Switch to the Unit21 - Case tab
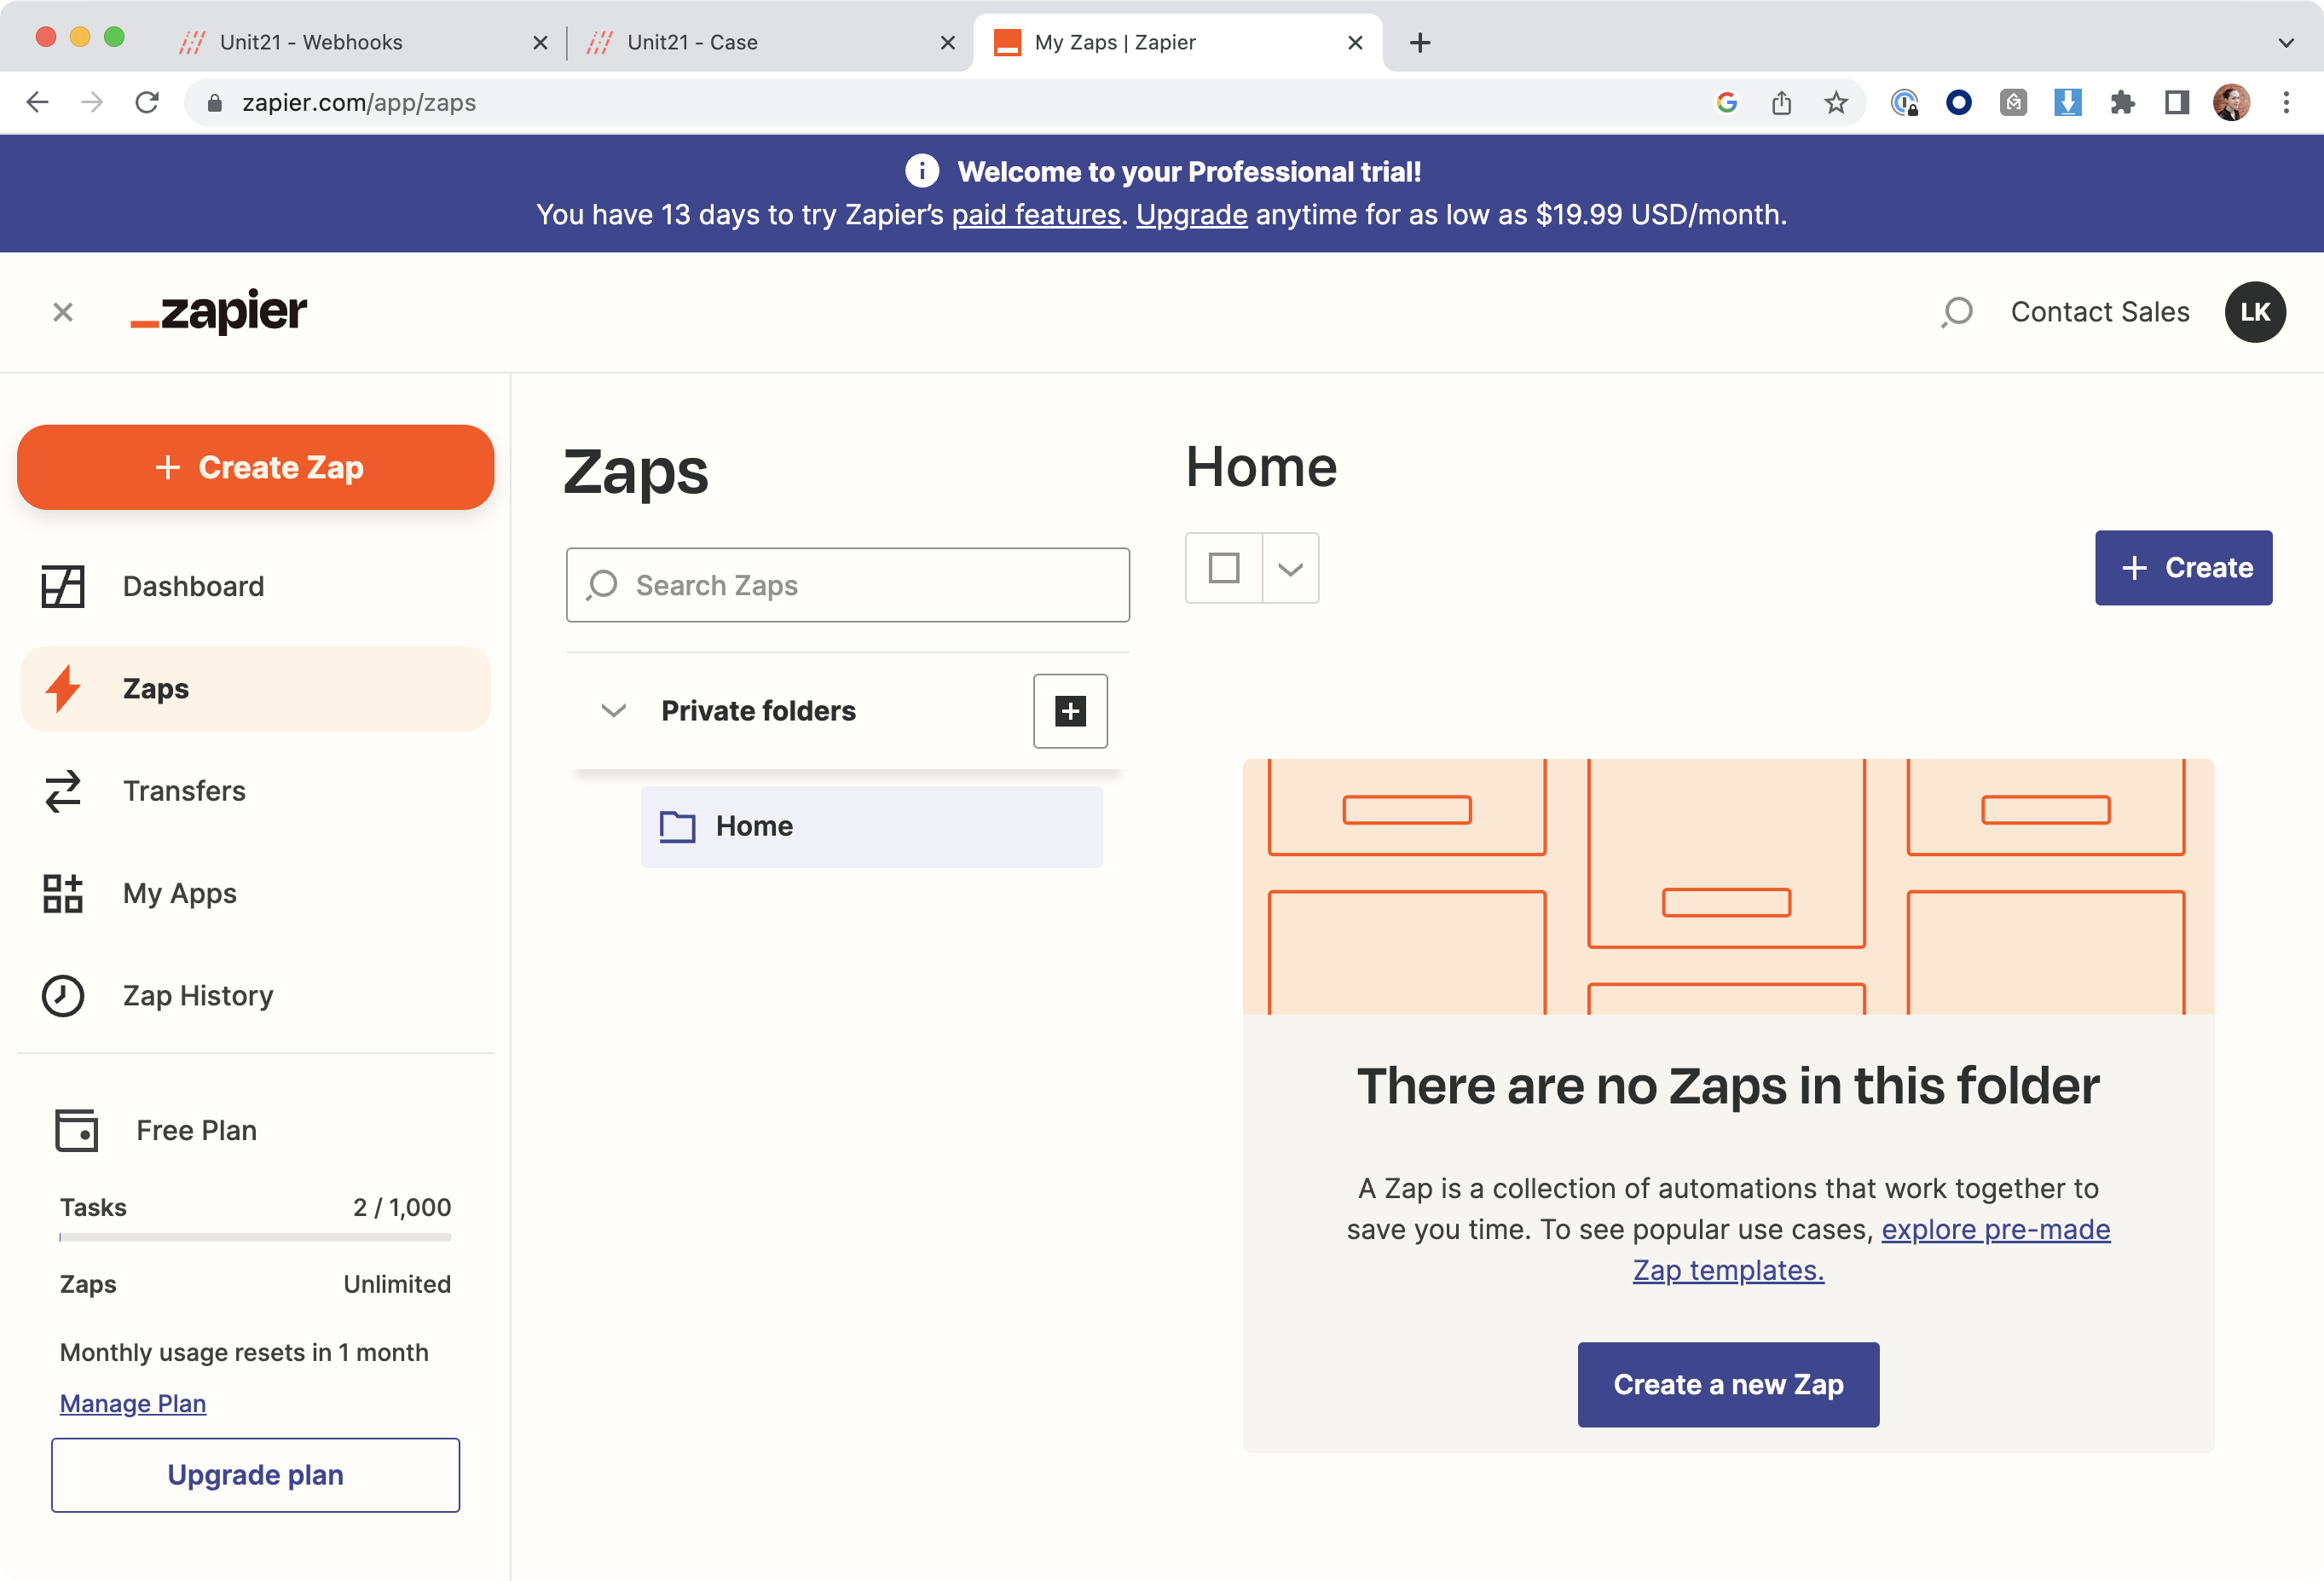The height and width of the screenshot is (1581, 2324). [x=692, y=43]
